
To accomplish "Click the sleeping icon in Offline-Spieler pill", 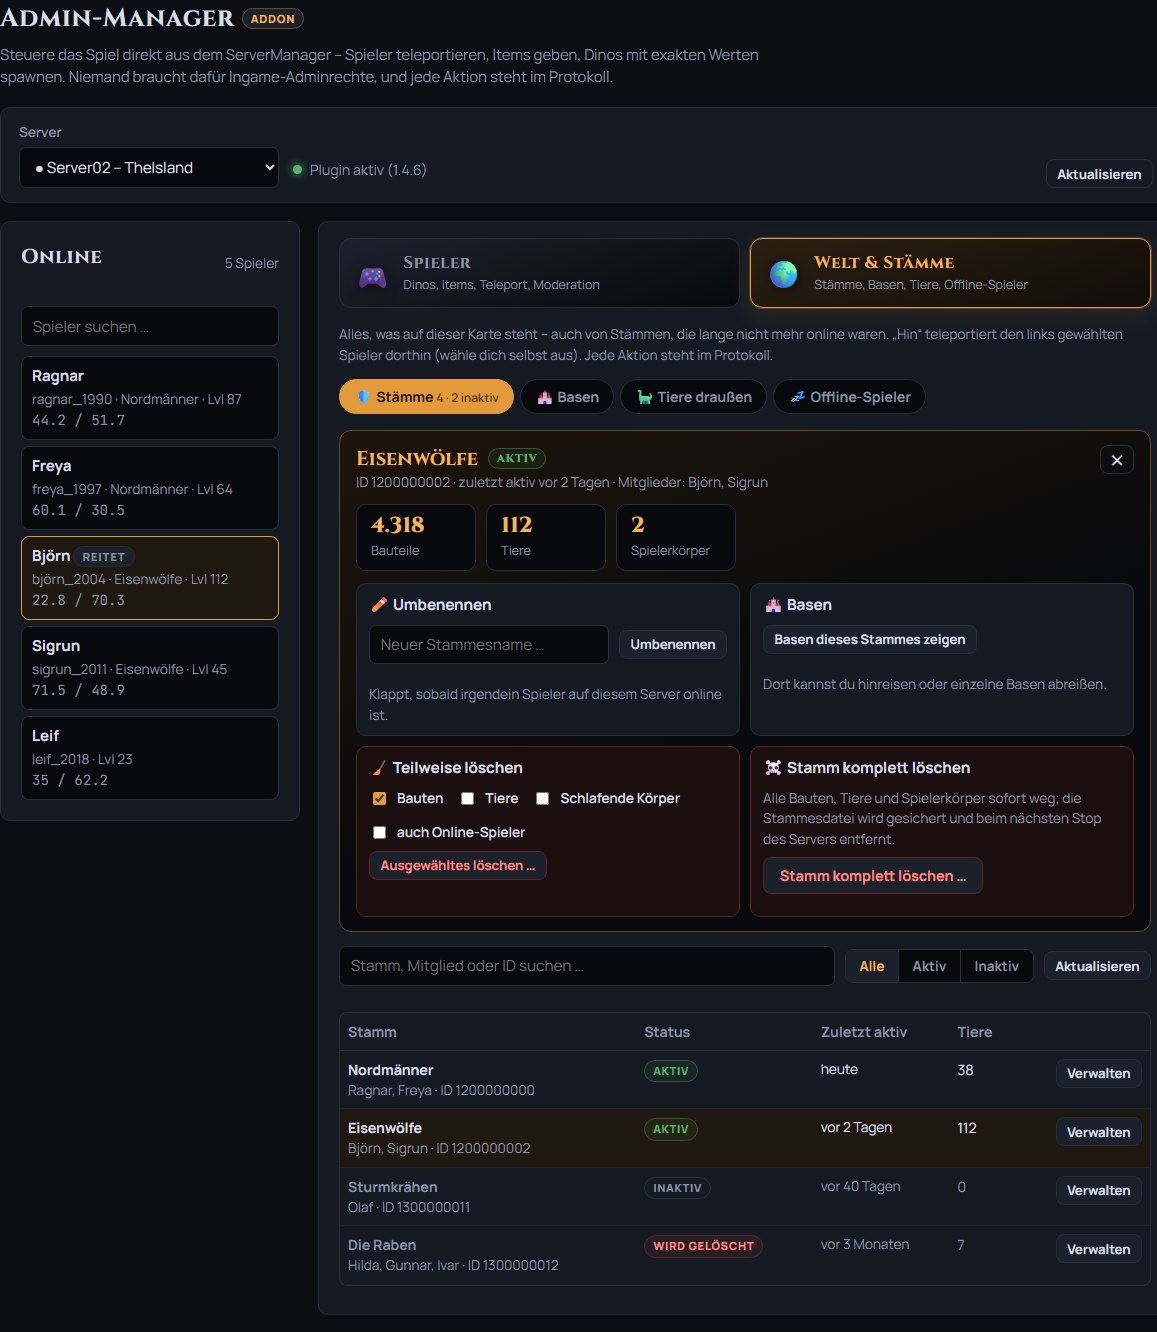I will [x=797, y=397].
